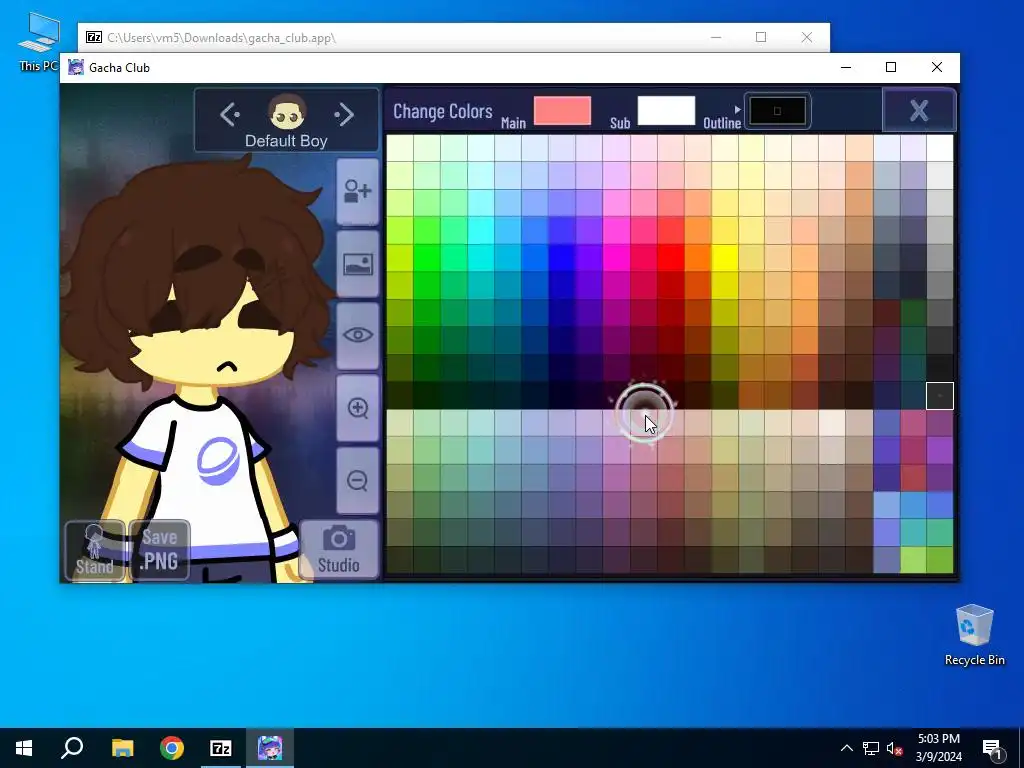Select the black Outline color box

click(x=777, y=110)
